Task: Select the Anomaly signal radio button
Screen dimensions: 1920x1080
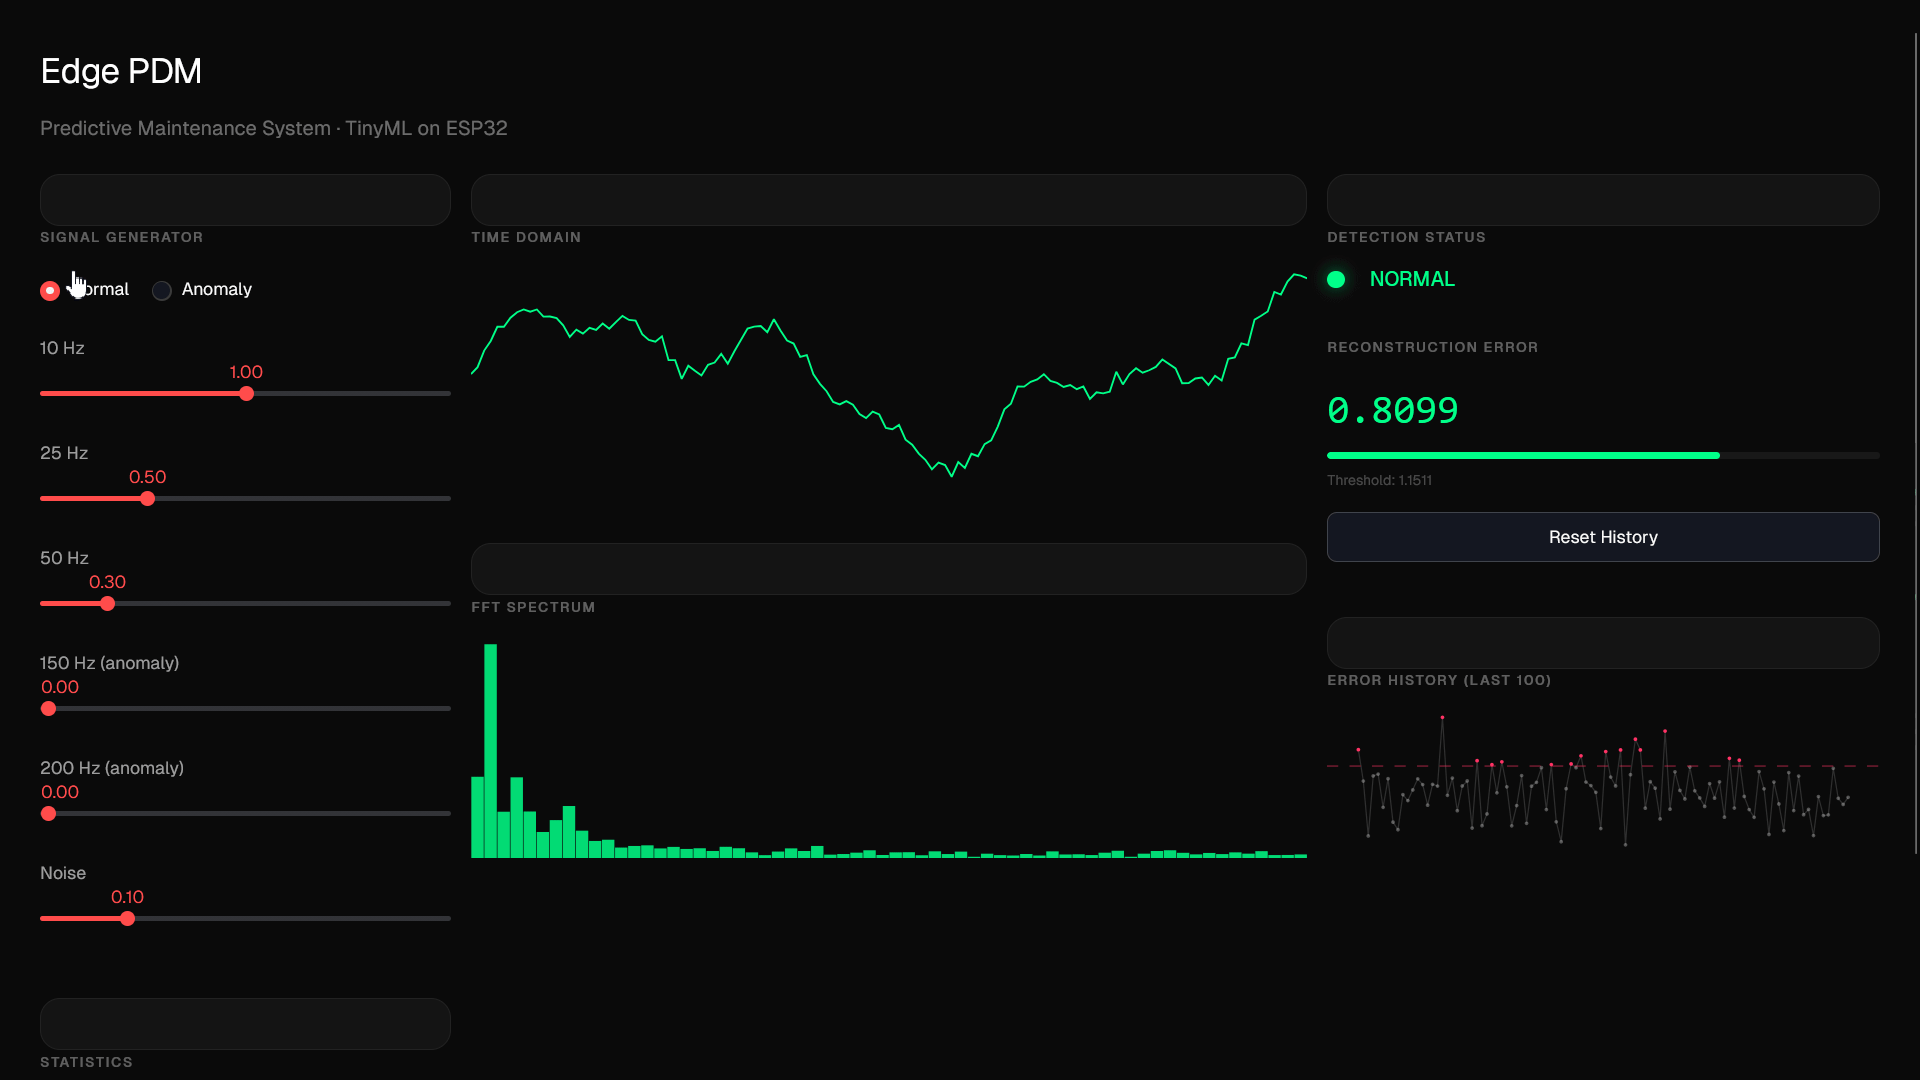Action: point(162,290)
